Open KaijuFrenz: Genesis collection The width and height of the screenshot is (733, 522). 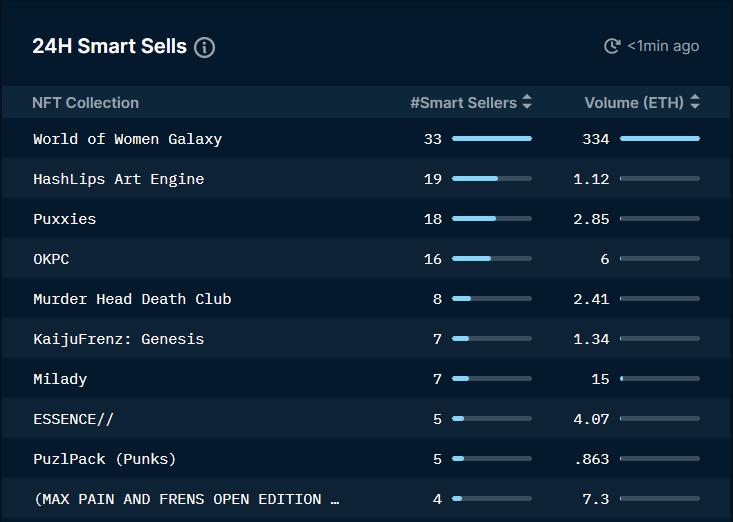point(119,339)
